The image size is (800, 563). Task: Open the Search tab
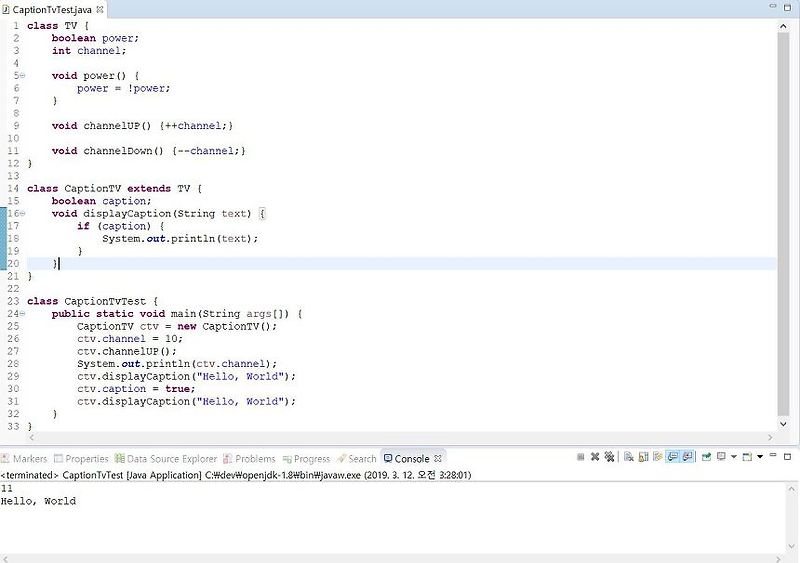click(x=357, y=458)
